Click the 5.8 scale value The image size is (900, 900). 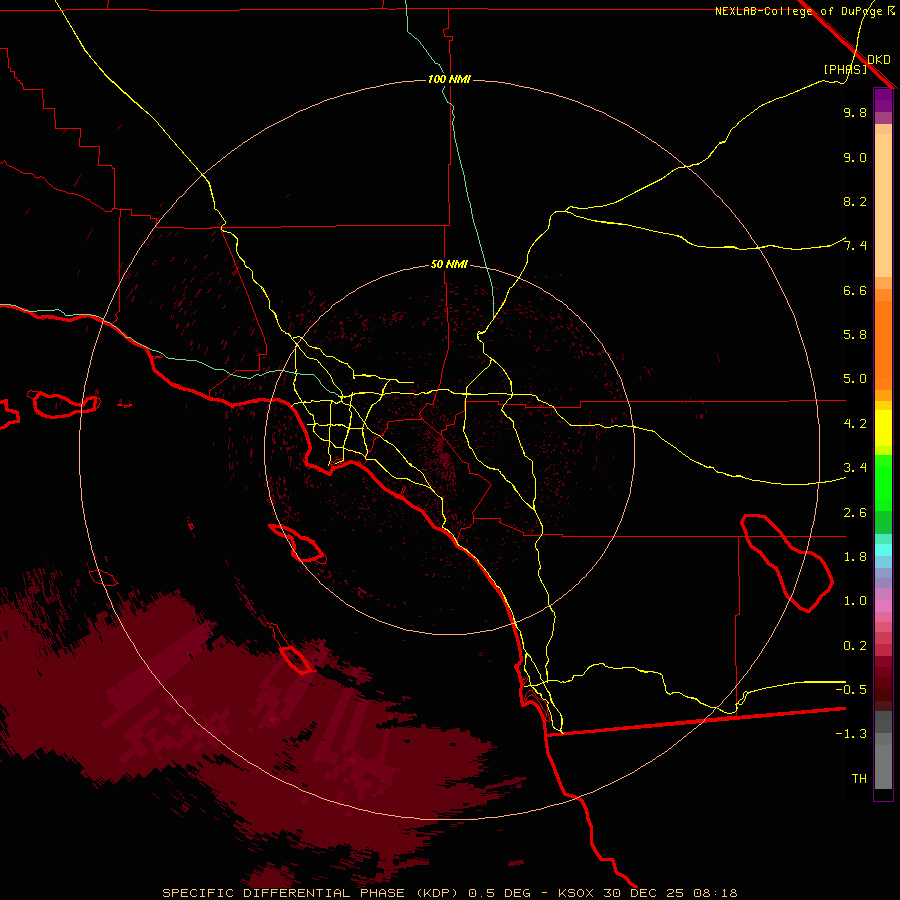pyautogui.click(x=855, y=335)
